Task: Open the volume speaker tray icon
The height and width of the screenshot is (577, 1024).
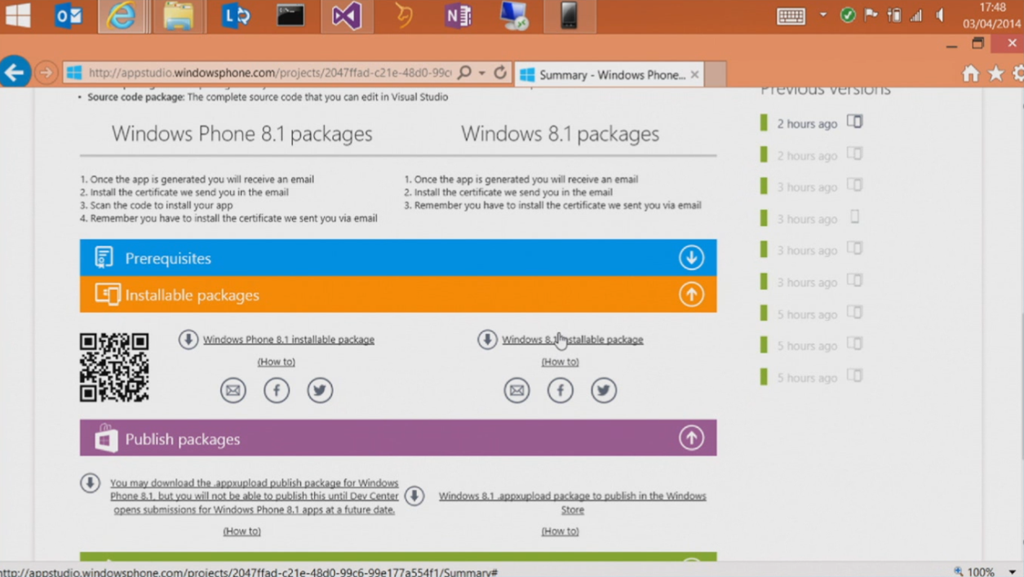Action: coord(940,15)
